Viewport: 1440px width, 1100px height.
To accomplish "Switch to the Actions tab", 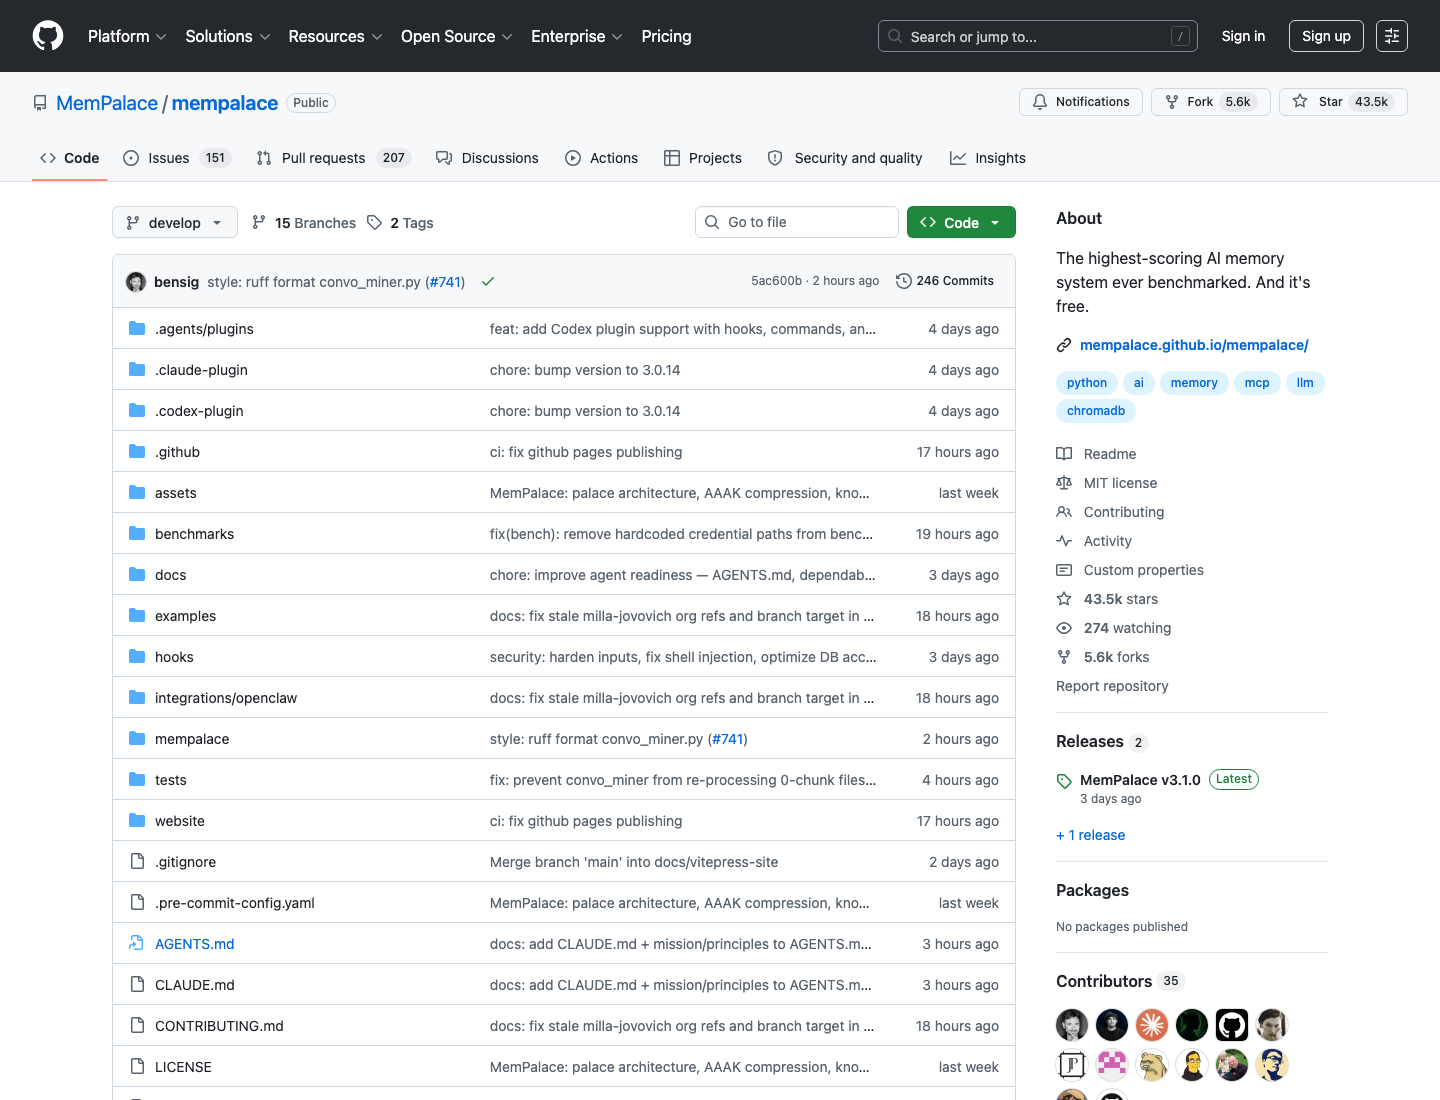I will tap(602, 158).
